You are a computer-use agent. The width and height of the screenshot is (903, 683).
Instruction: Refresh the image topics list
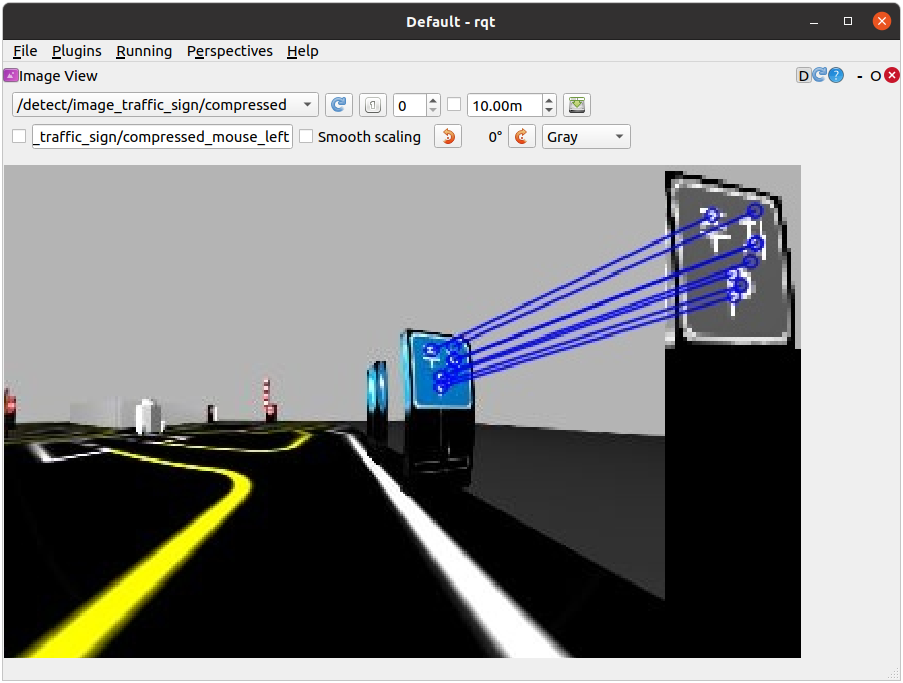[339, 105]
